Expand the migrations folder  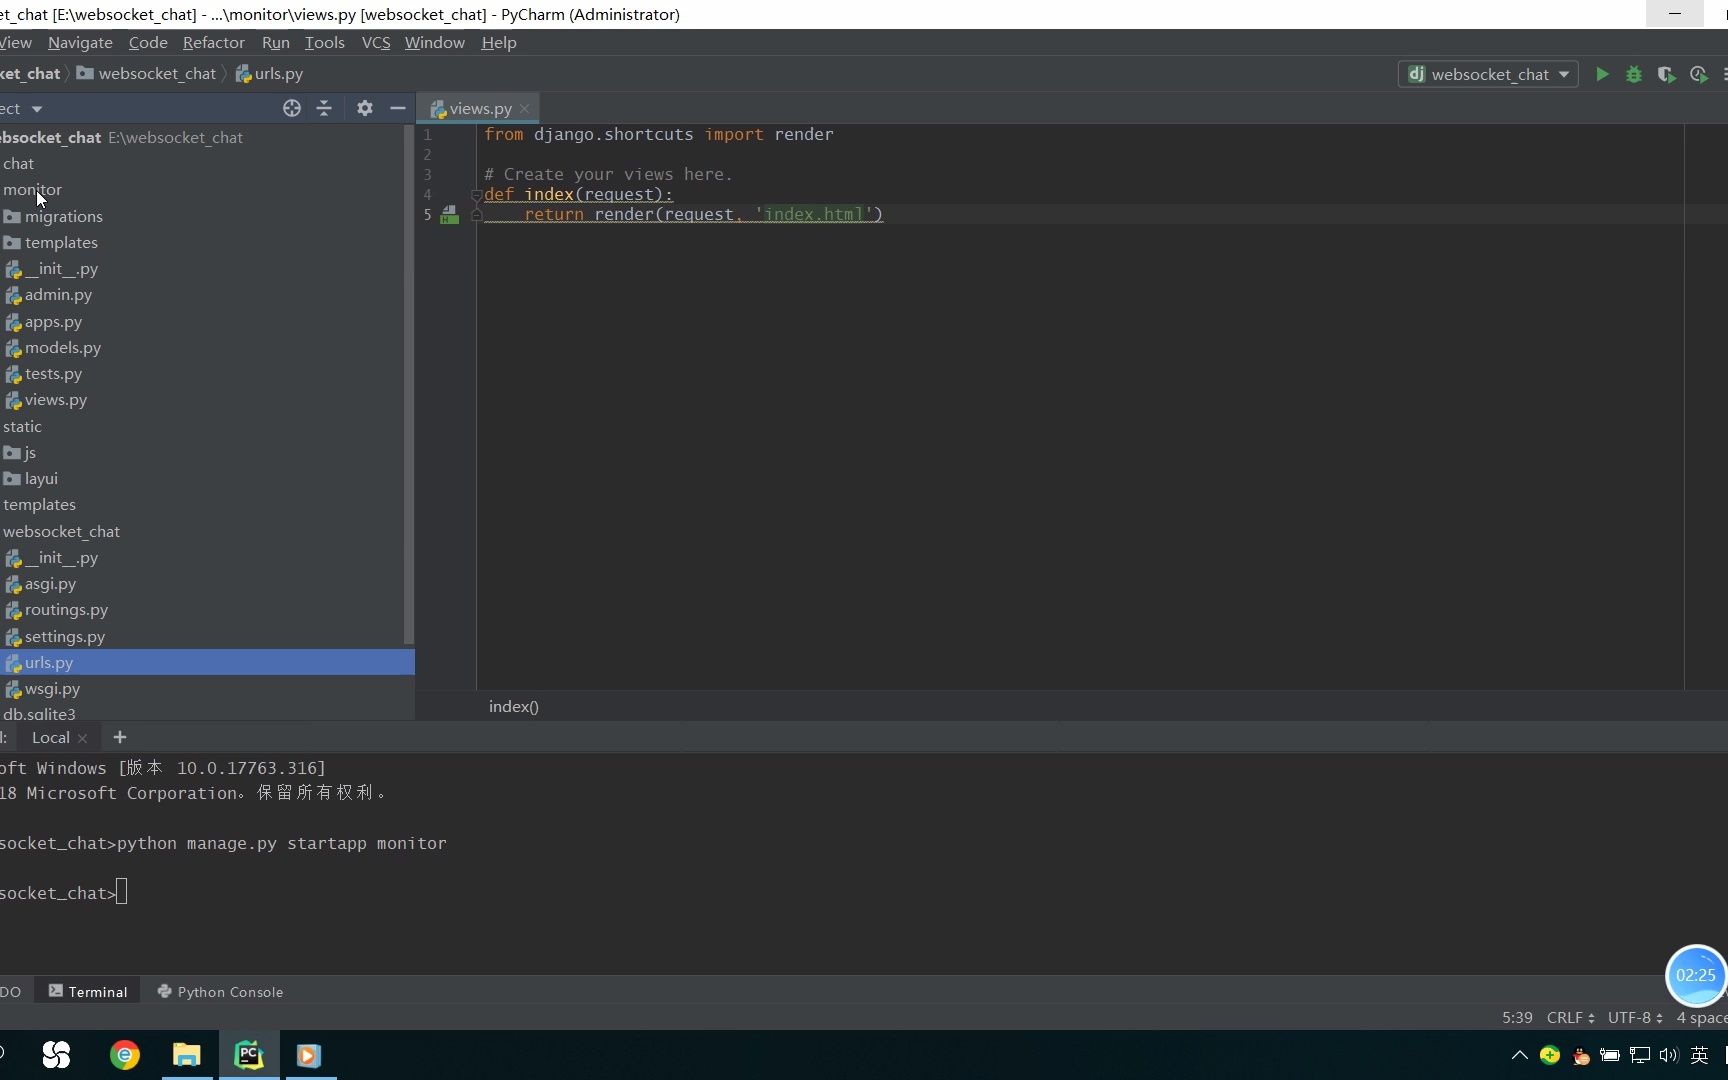(63, 216)
